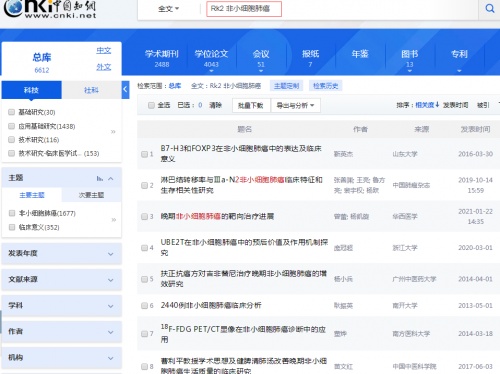Click the magnifier search icon
This screenshot has width=500, height=374.
click(490, 8)
